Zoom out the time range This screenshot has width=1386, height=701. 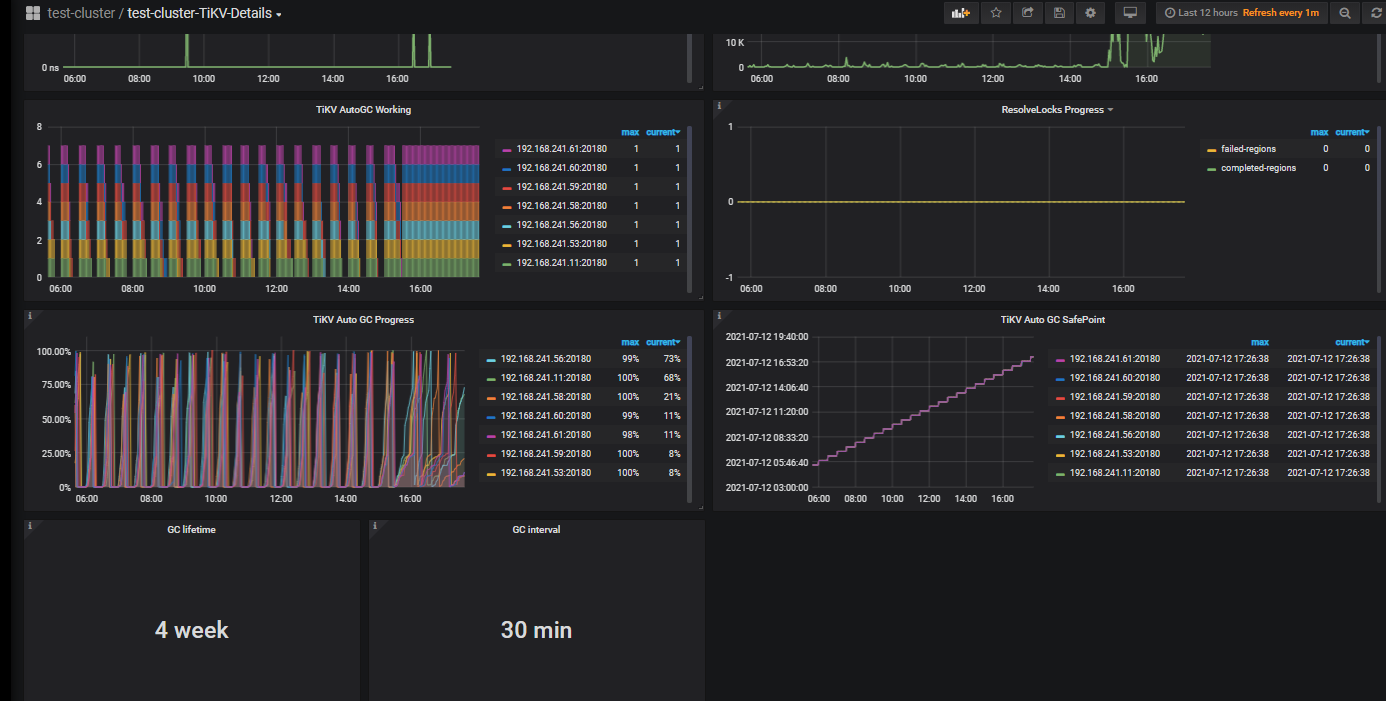click(x=1345, y=13)
